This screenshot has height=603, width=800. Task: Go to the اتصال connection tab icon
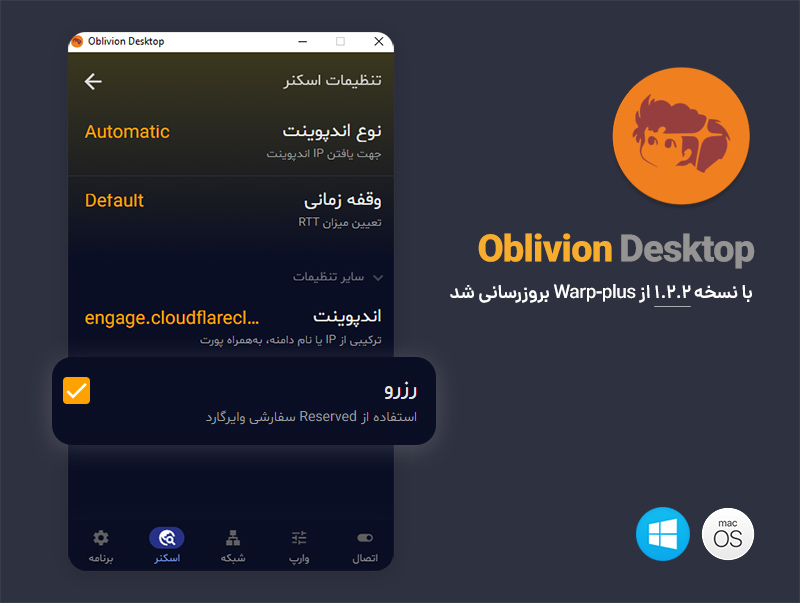click(365, 538)
